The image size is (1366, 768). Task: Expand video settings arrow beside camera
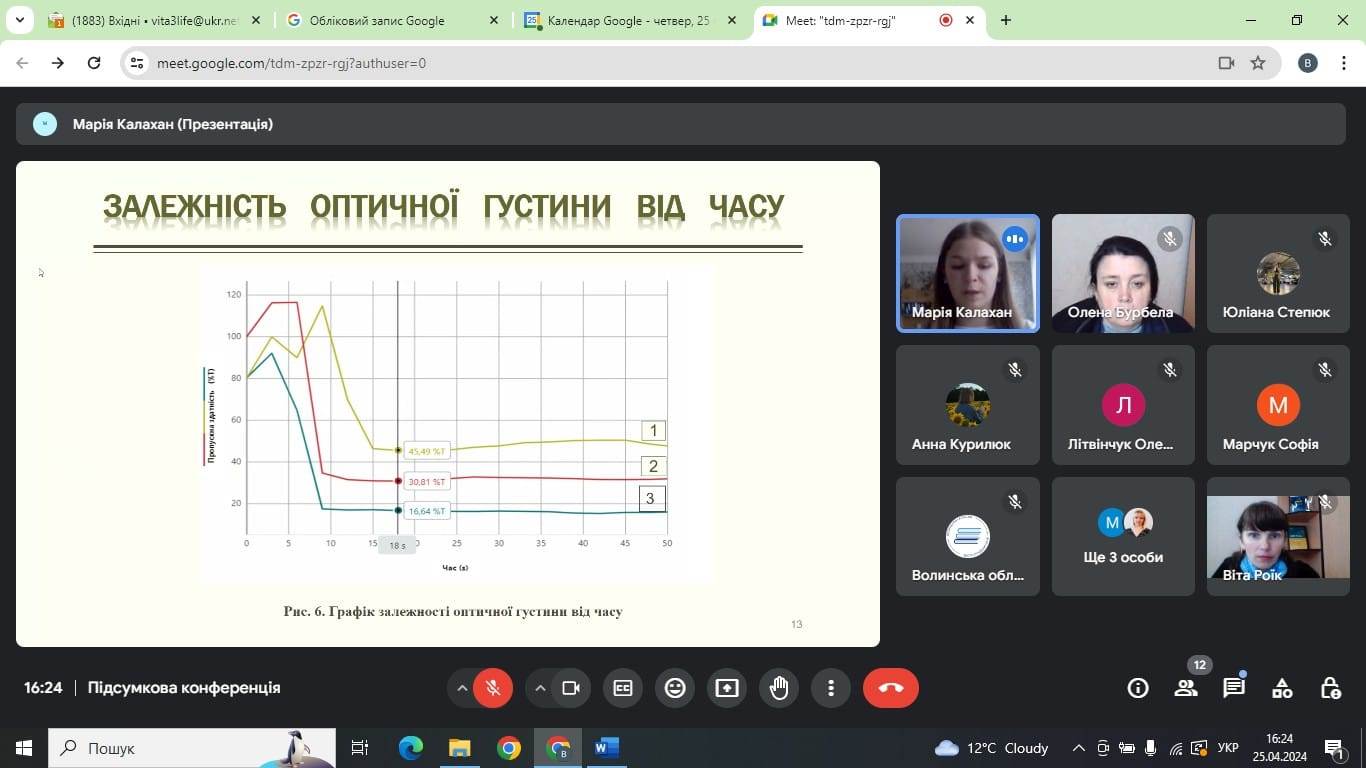(540, 688)
